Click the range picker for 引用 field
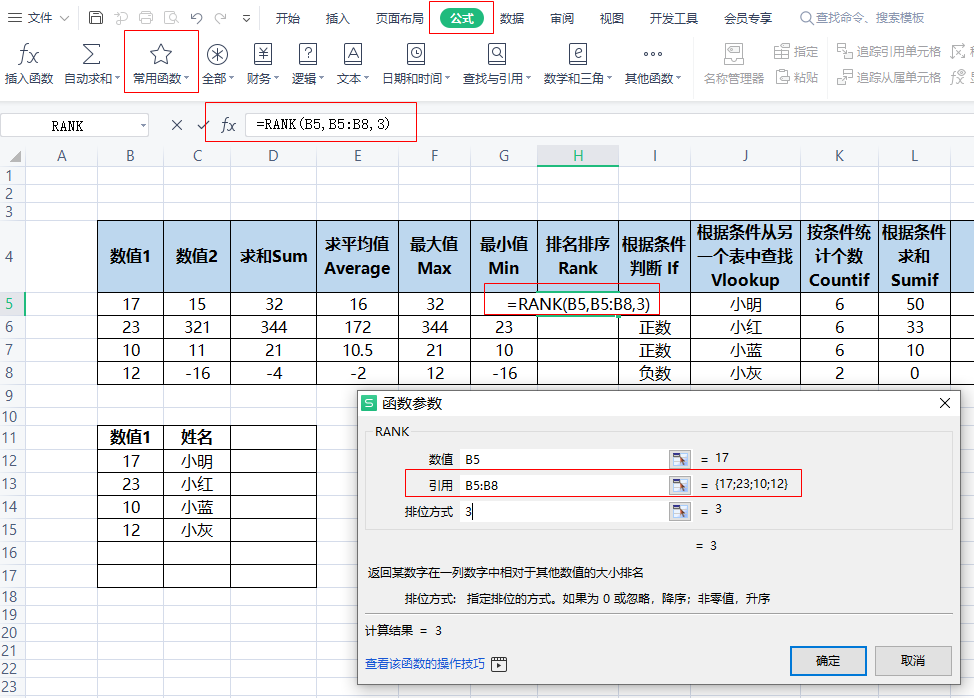 coord(680,485)
